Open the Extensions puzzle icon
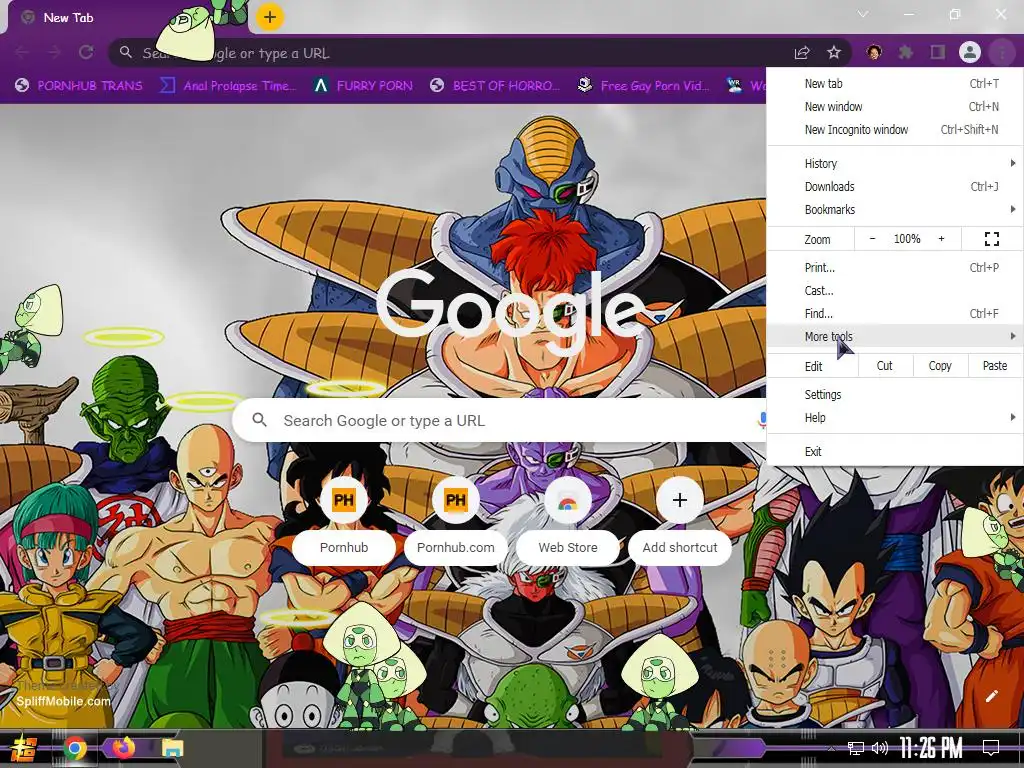 pyautogui.click(x=905, y=52)
